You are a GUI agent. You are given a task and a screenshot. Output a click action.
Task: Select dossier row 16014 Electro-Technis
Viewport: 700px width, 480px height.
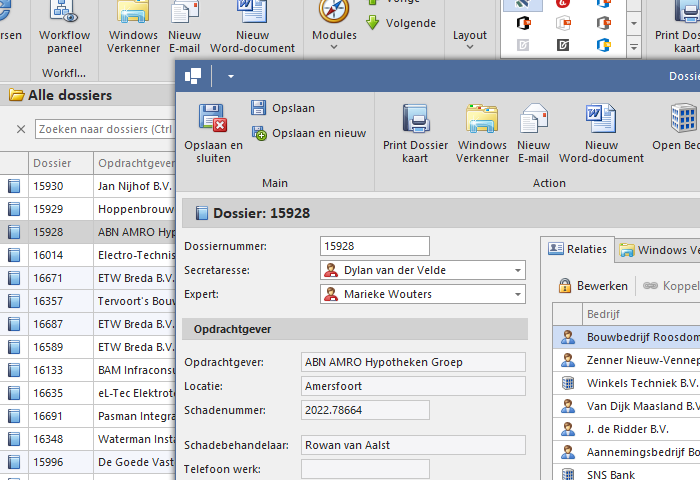point(88,255)
